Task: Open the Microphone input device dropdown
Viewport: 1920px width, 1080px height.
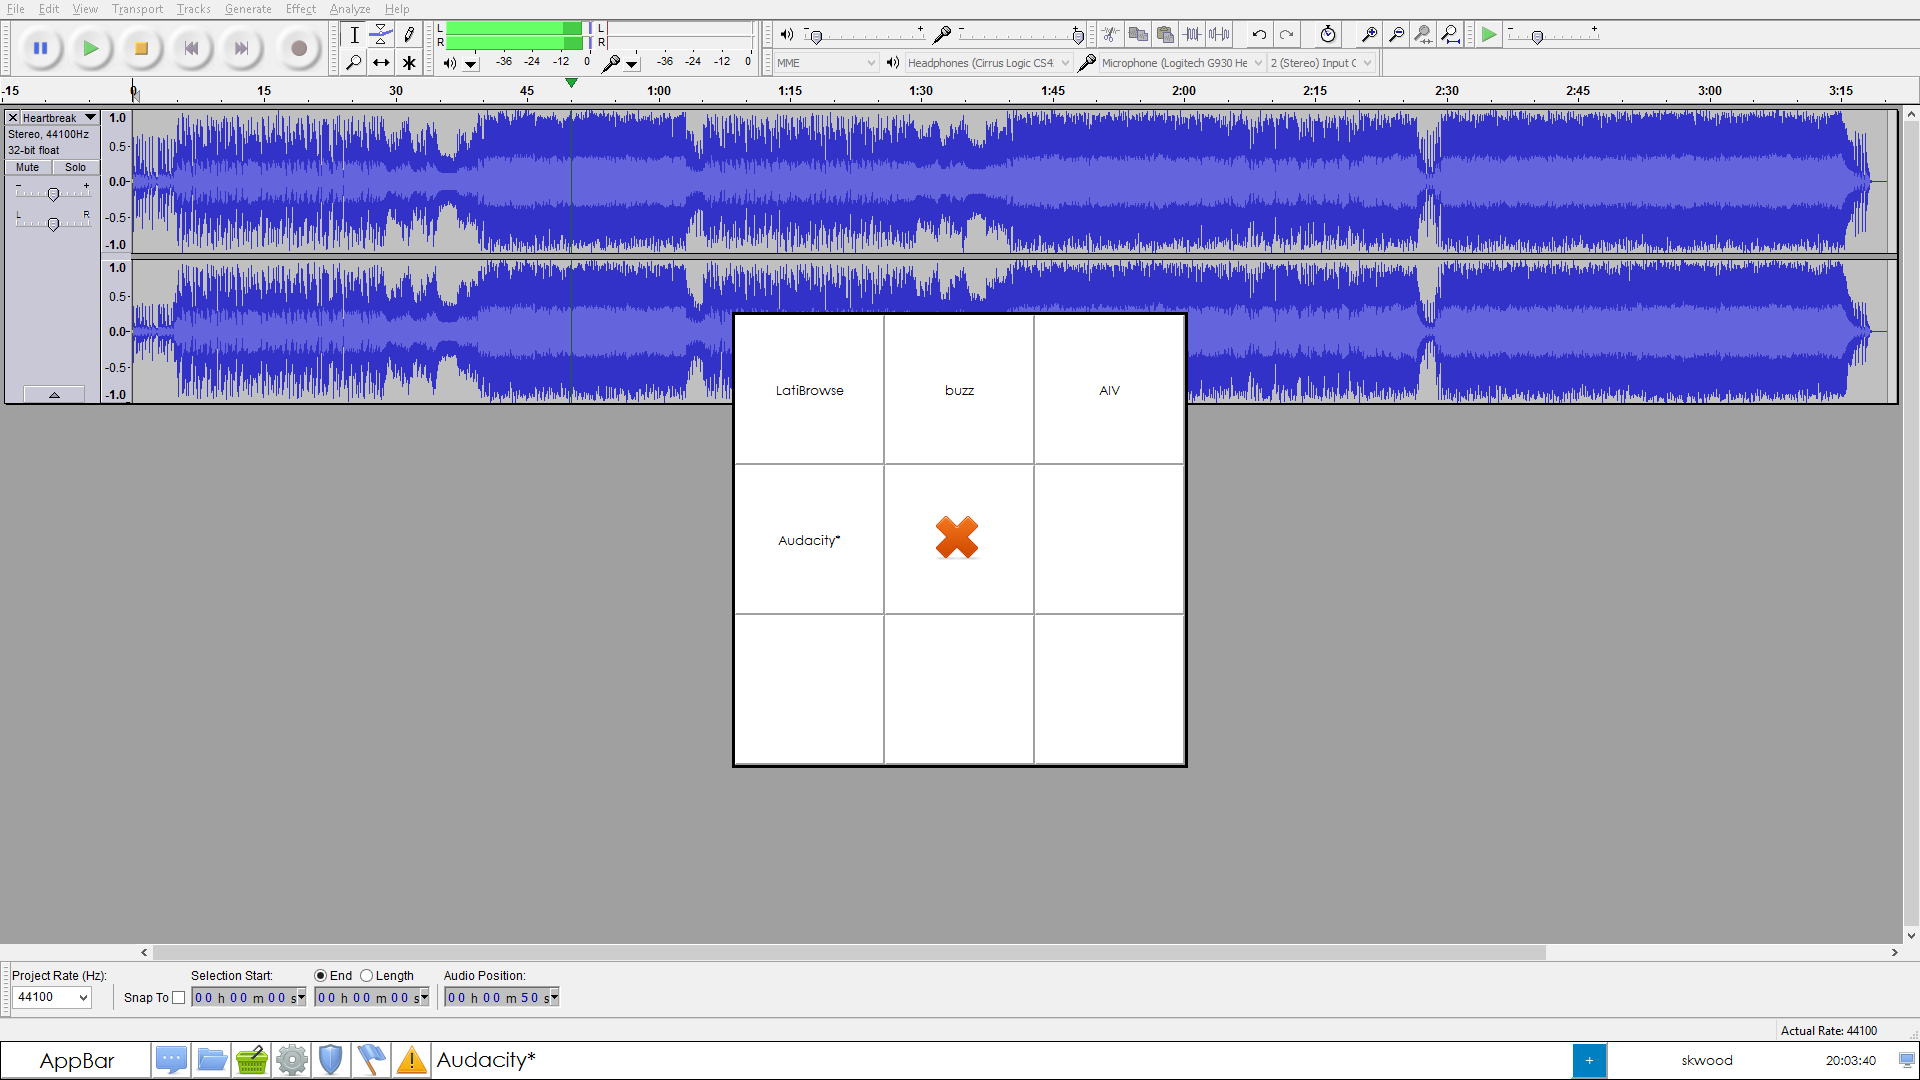Action: 1182,62
